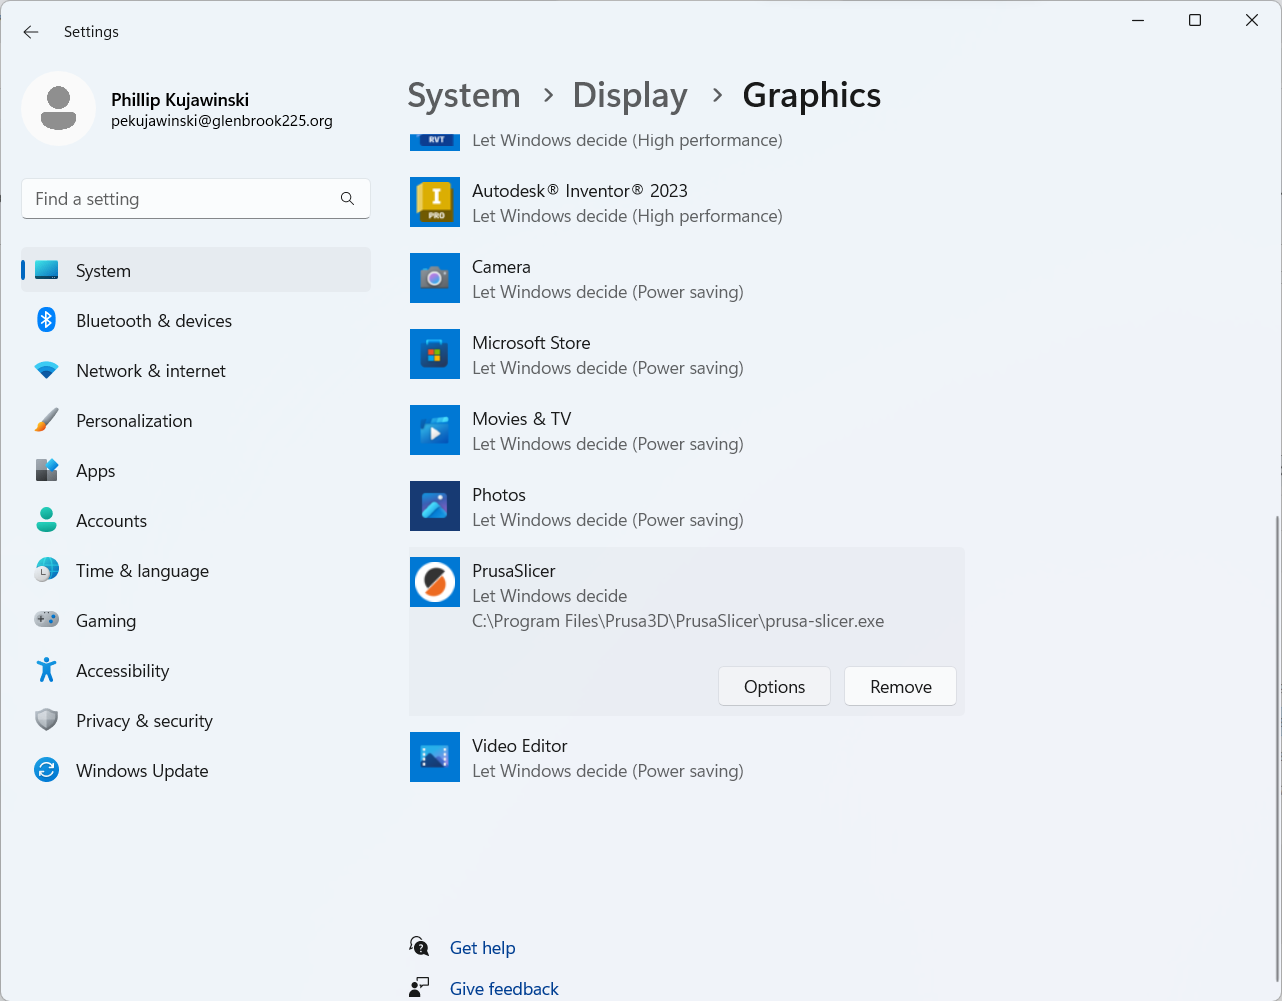Minimize the Settings window
1282x1001 pixels.
(x=1138, y=20)
